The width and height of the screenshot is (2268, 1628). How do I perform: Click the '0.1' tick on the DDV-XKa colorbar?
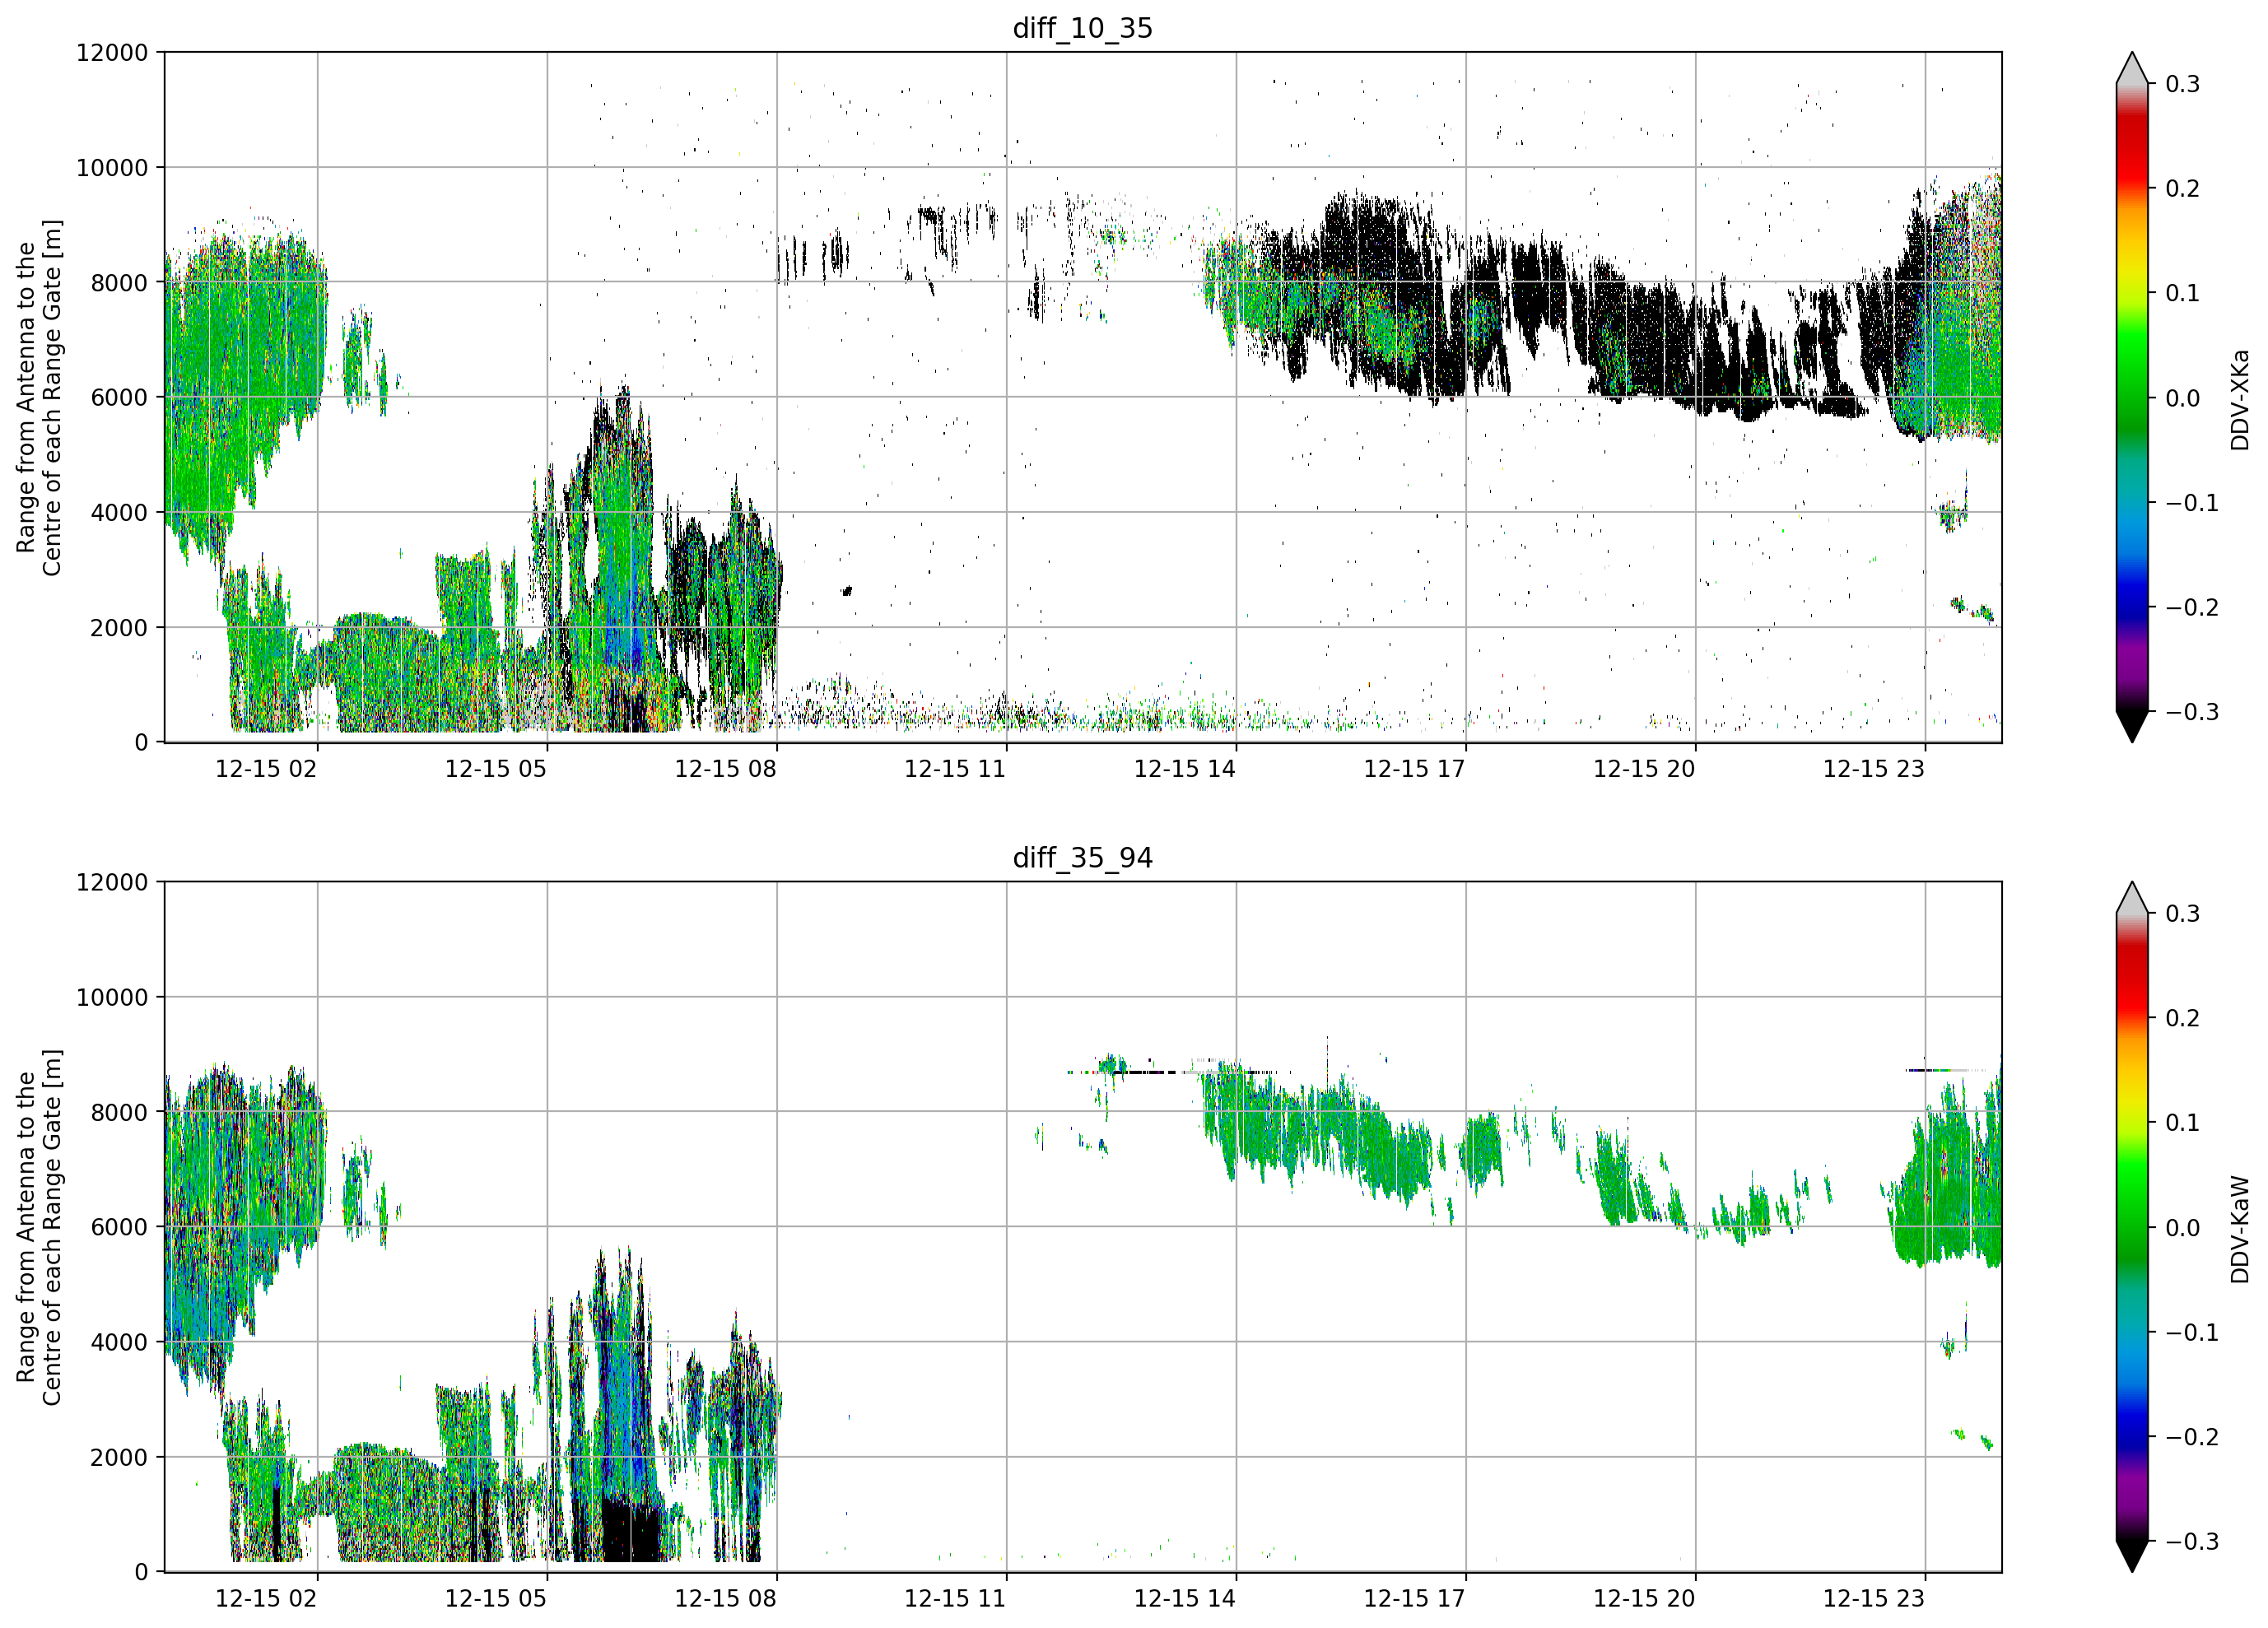click(x=2183, y=294)
